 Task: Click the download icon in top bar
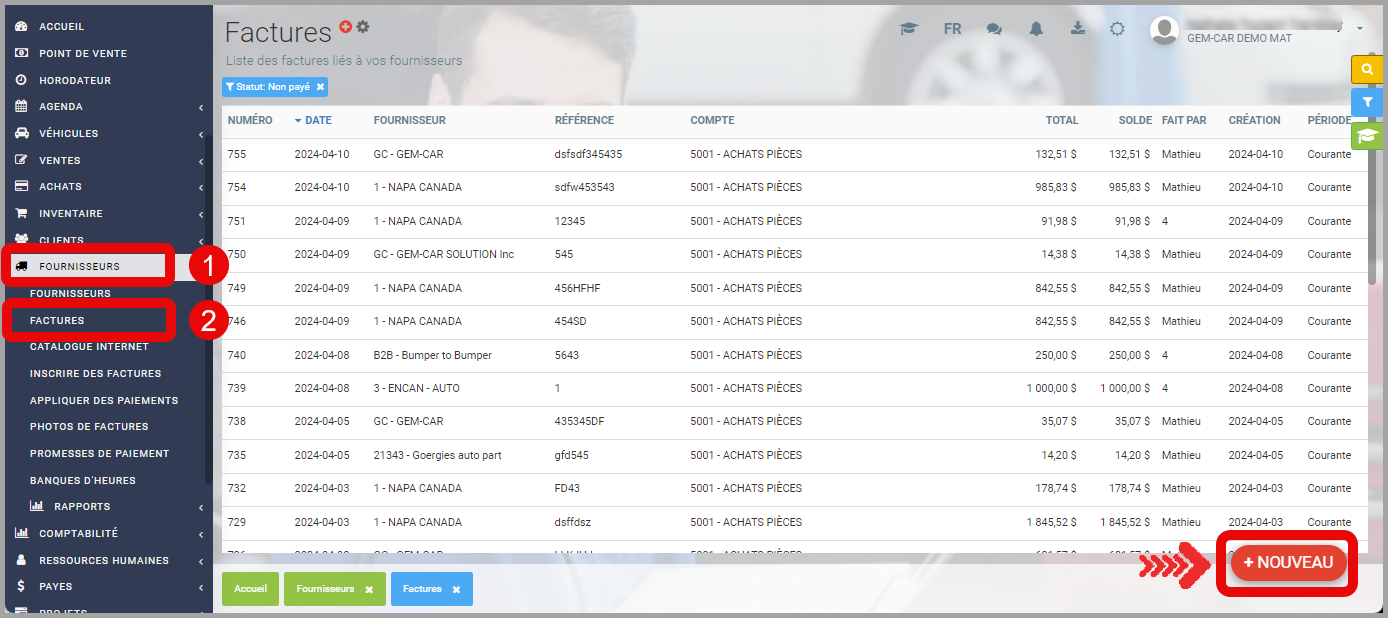[1077, 28]
